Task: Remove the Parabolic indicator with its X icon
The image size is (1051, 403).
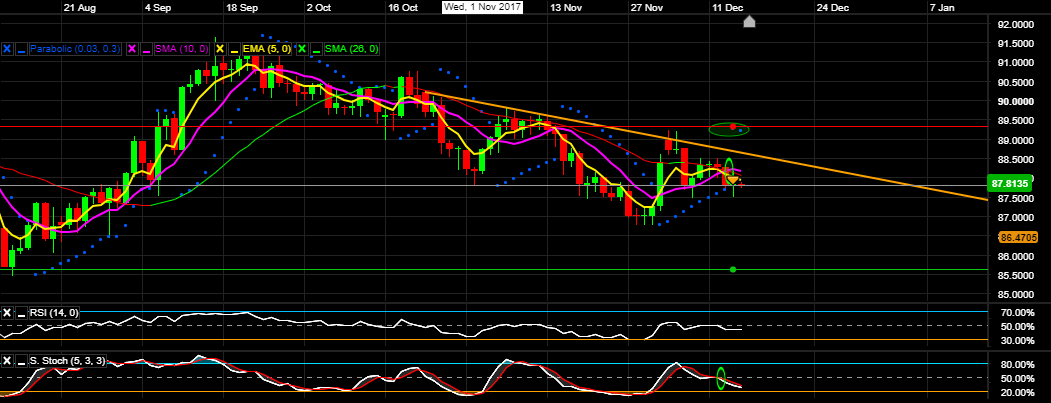Action: (7, 49)
